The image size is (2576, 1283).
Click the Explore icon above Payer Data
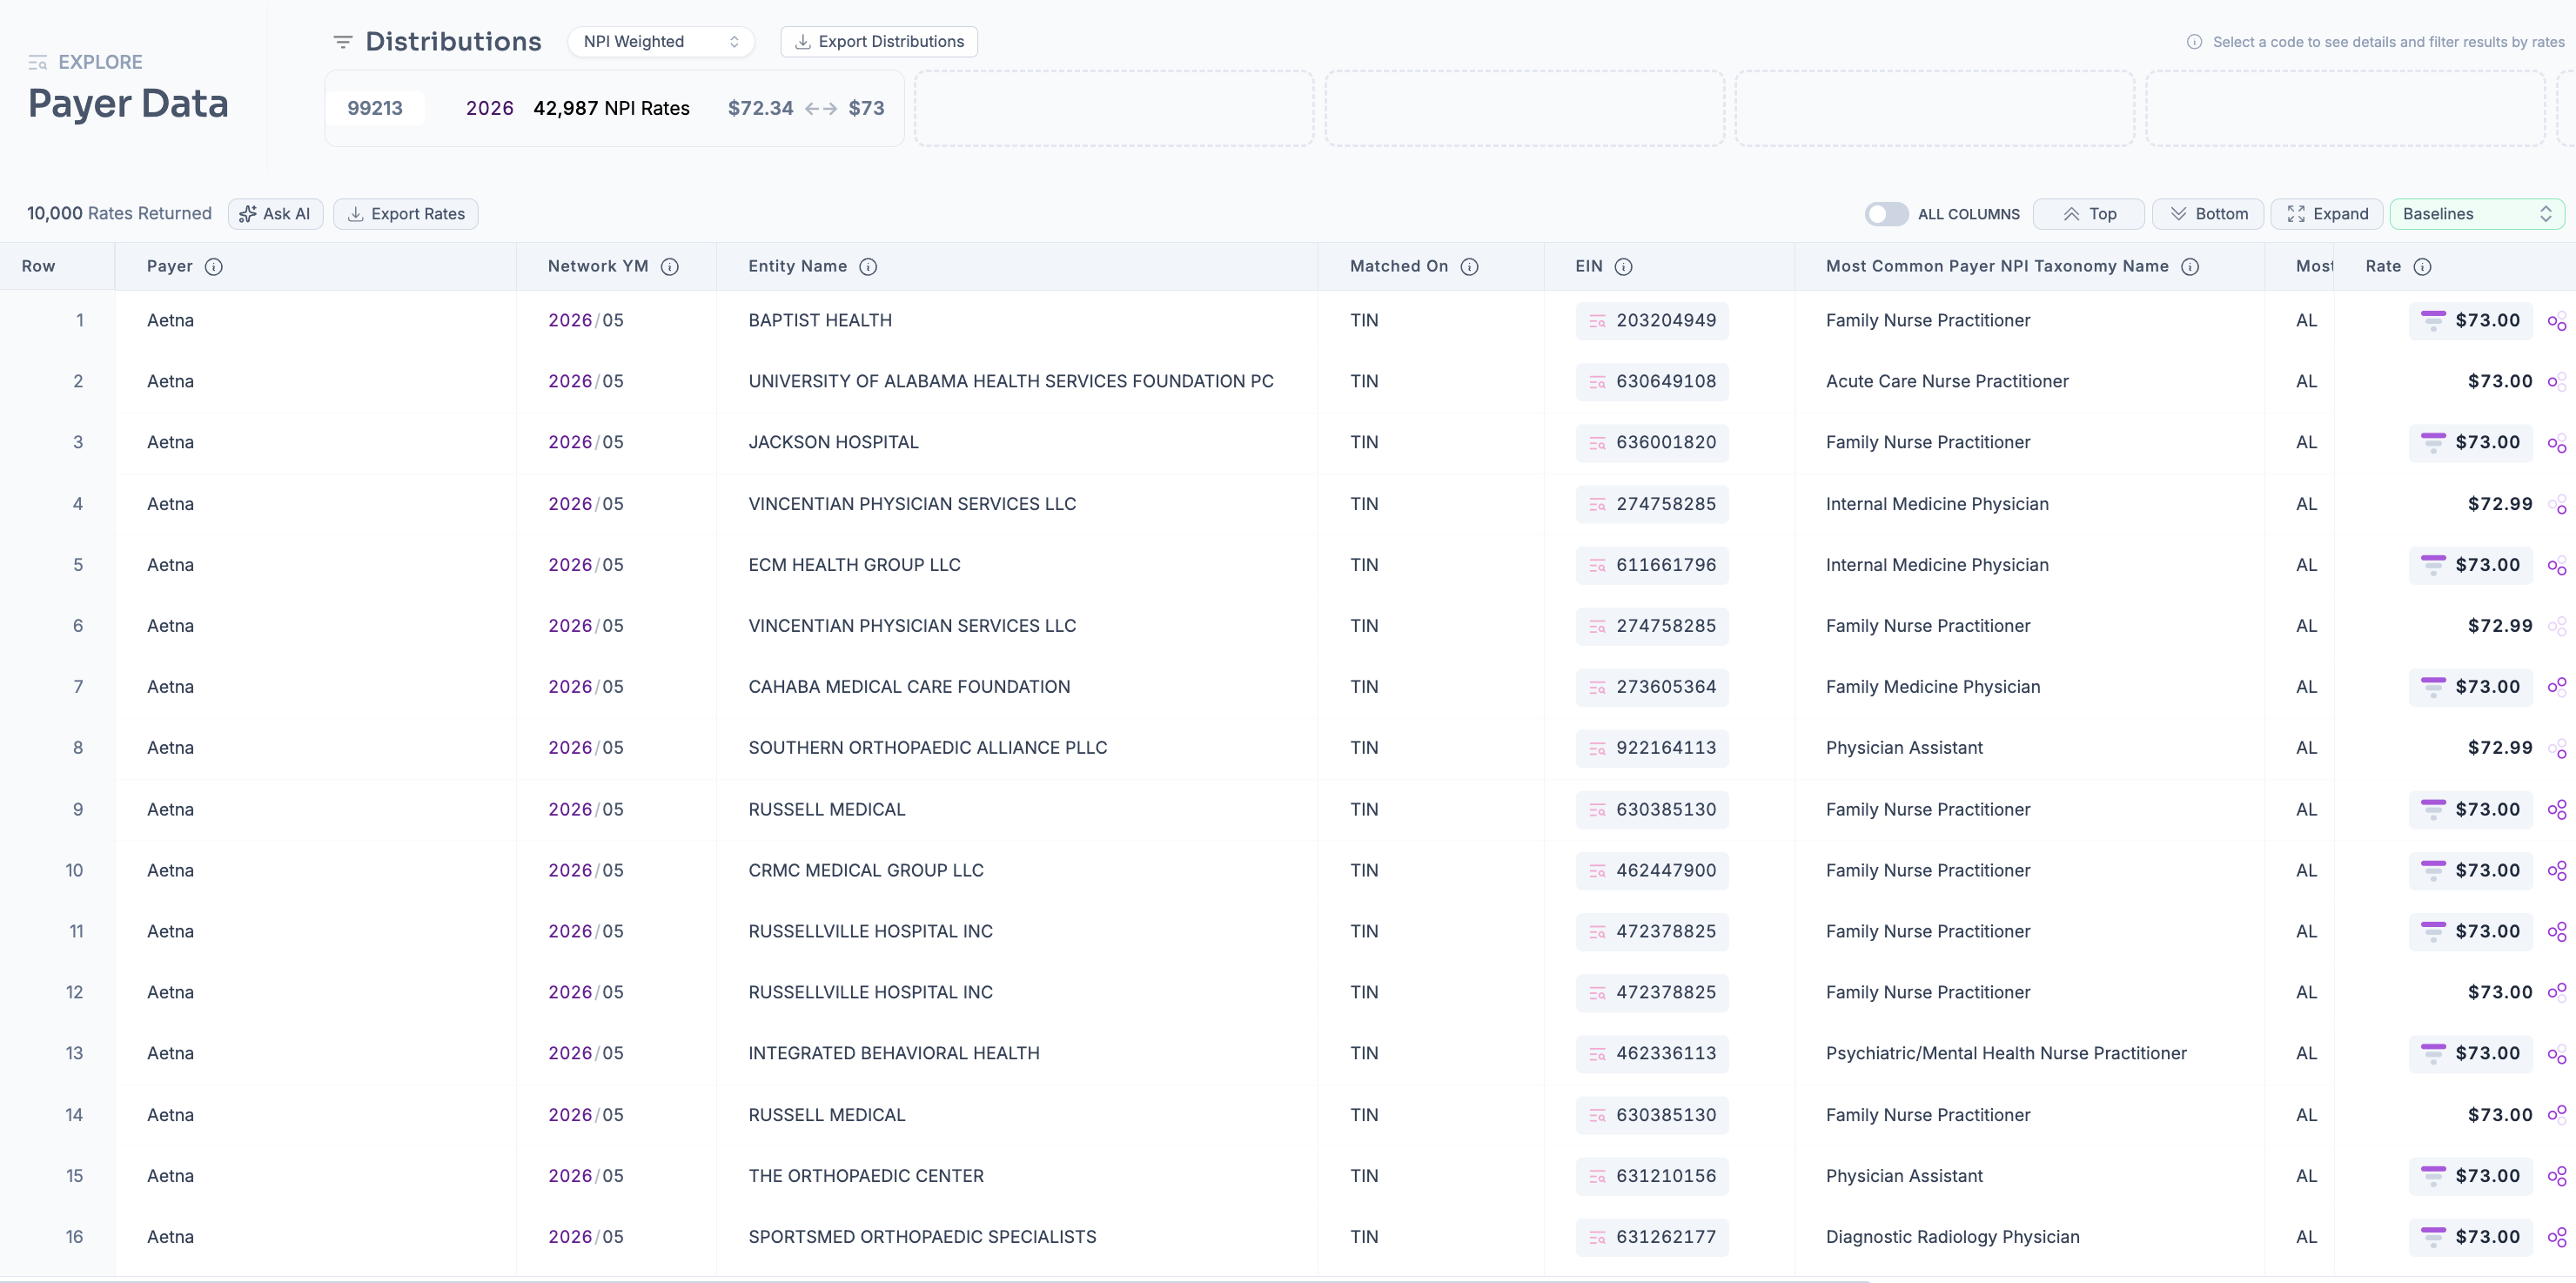[x=38, y=63]
